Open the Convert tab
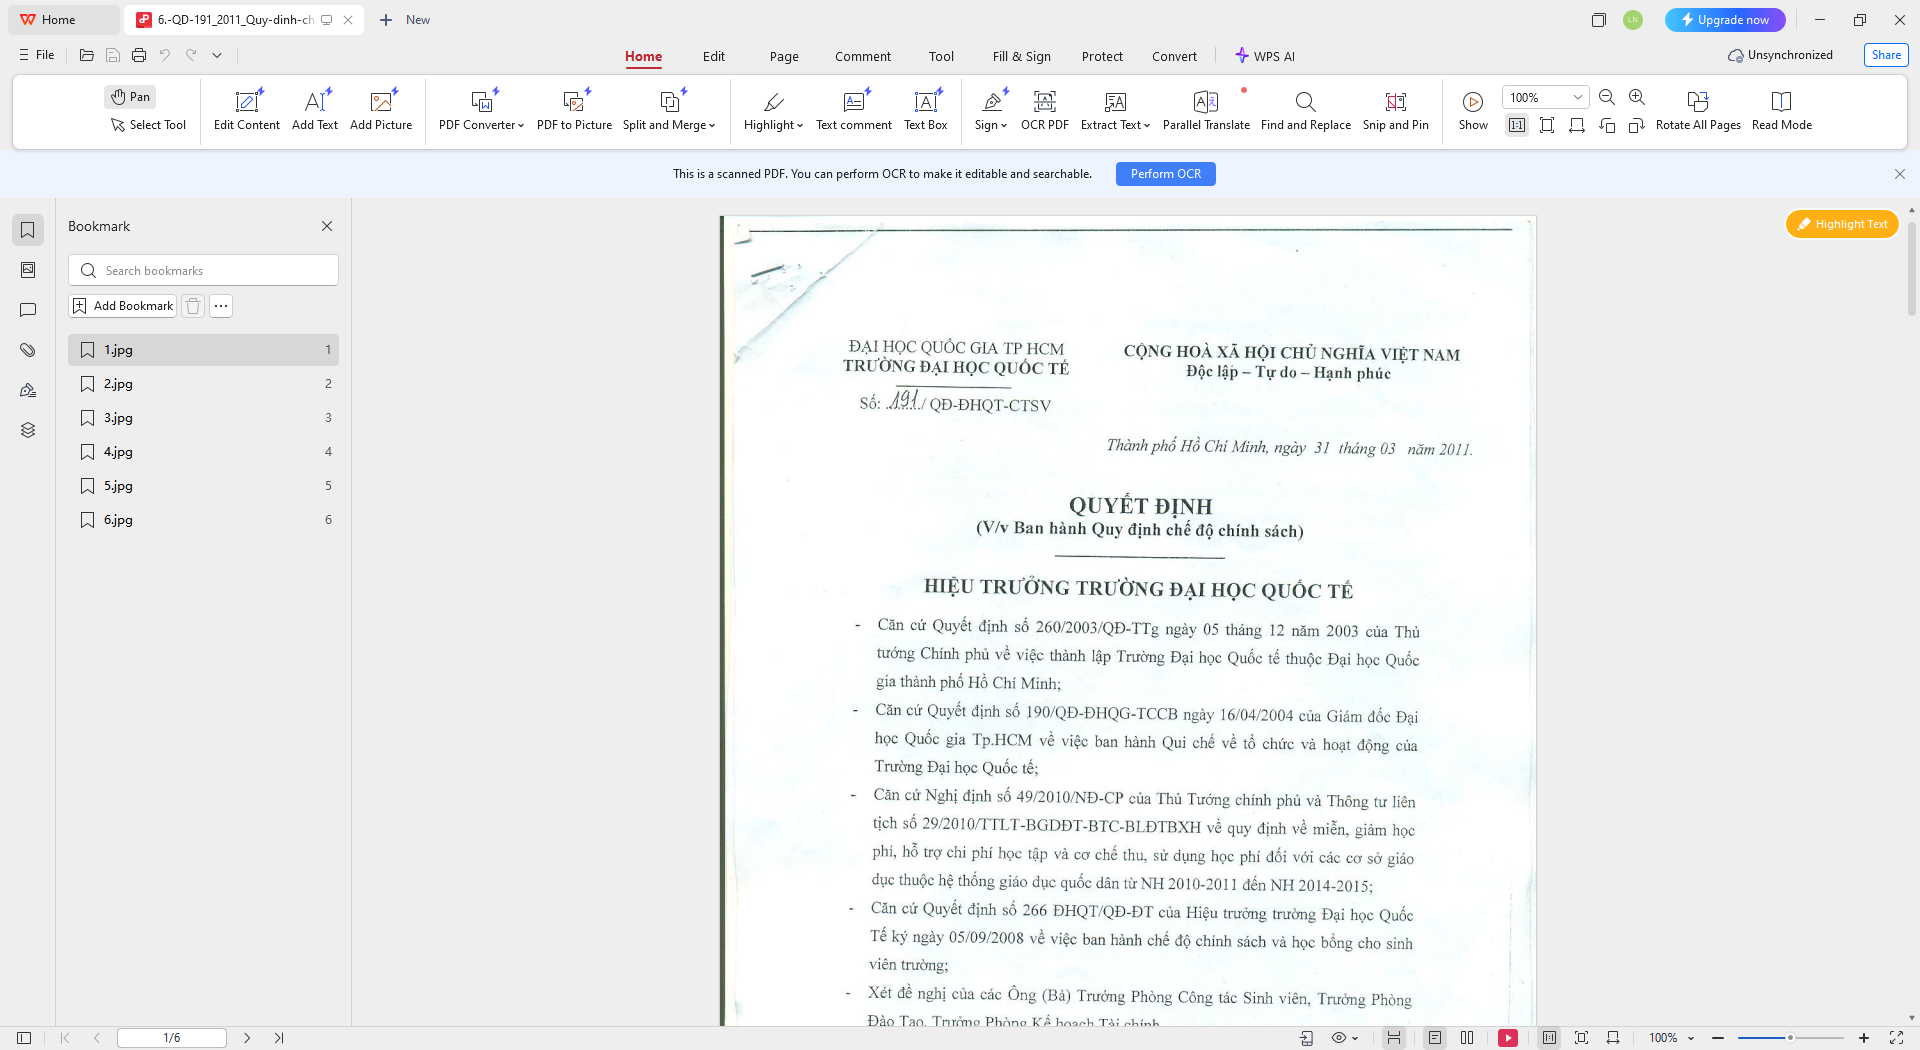Viewport: 1920px width, 1050px height. coord(1174,56)
